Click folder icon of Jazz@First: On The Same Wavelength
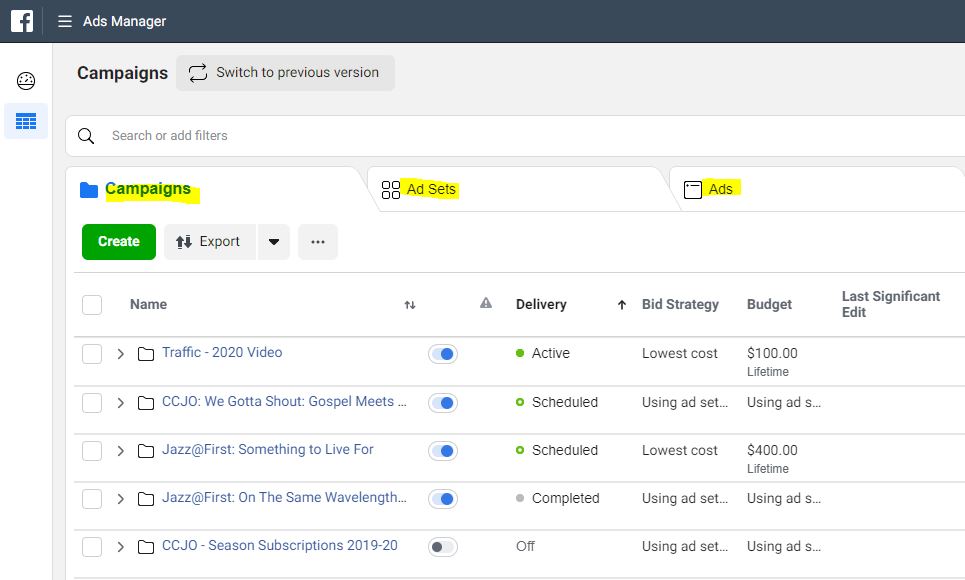 coord(146,499)
